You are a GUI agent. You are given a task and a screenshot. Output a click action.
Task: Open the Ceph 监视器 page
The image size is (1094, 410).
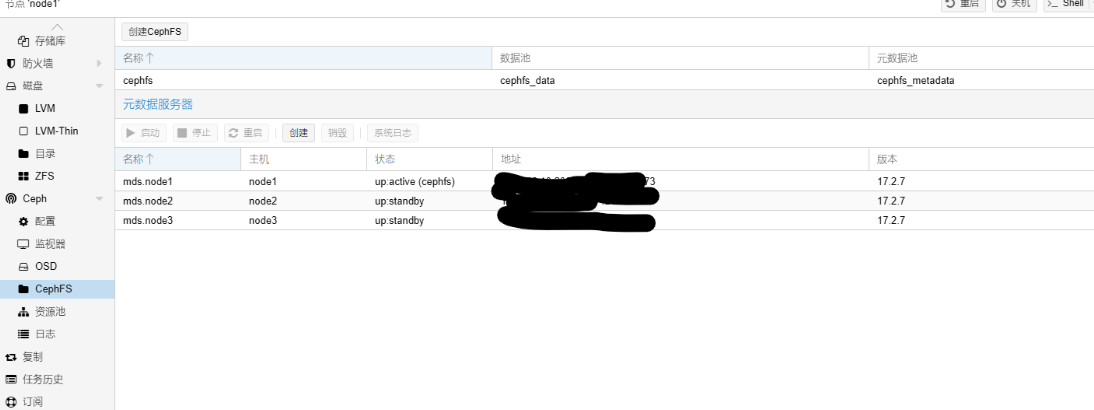tap(49, 243)
